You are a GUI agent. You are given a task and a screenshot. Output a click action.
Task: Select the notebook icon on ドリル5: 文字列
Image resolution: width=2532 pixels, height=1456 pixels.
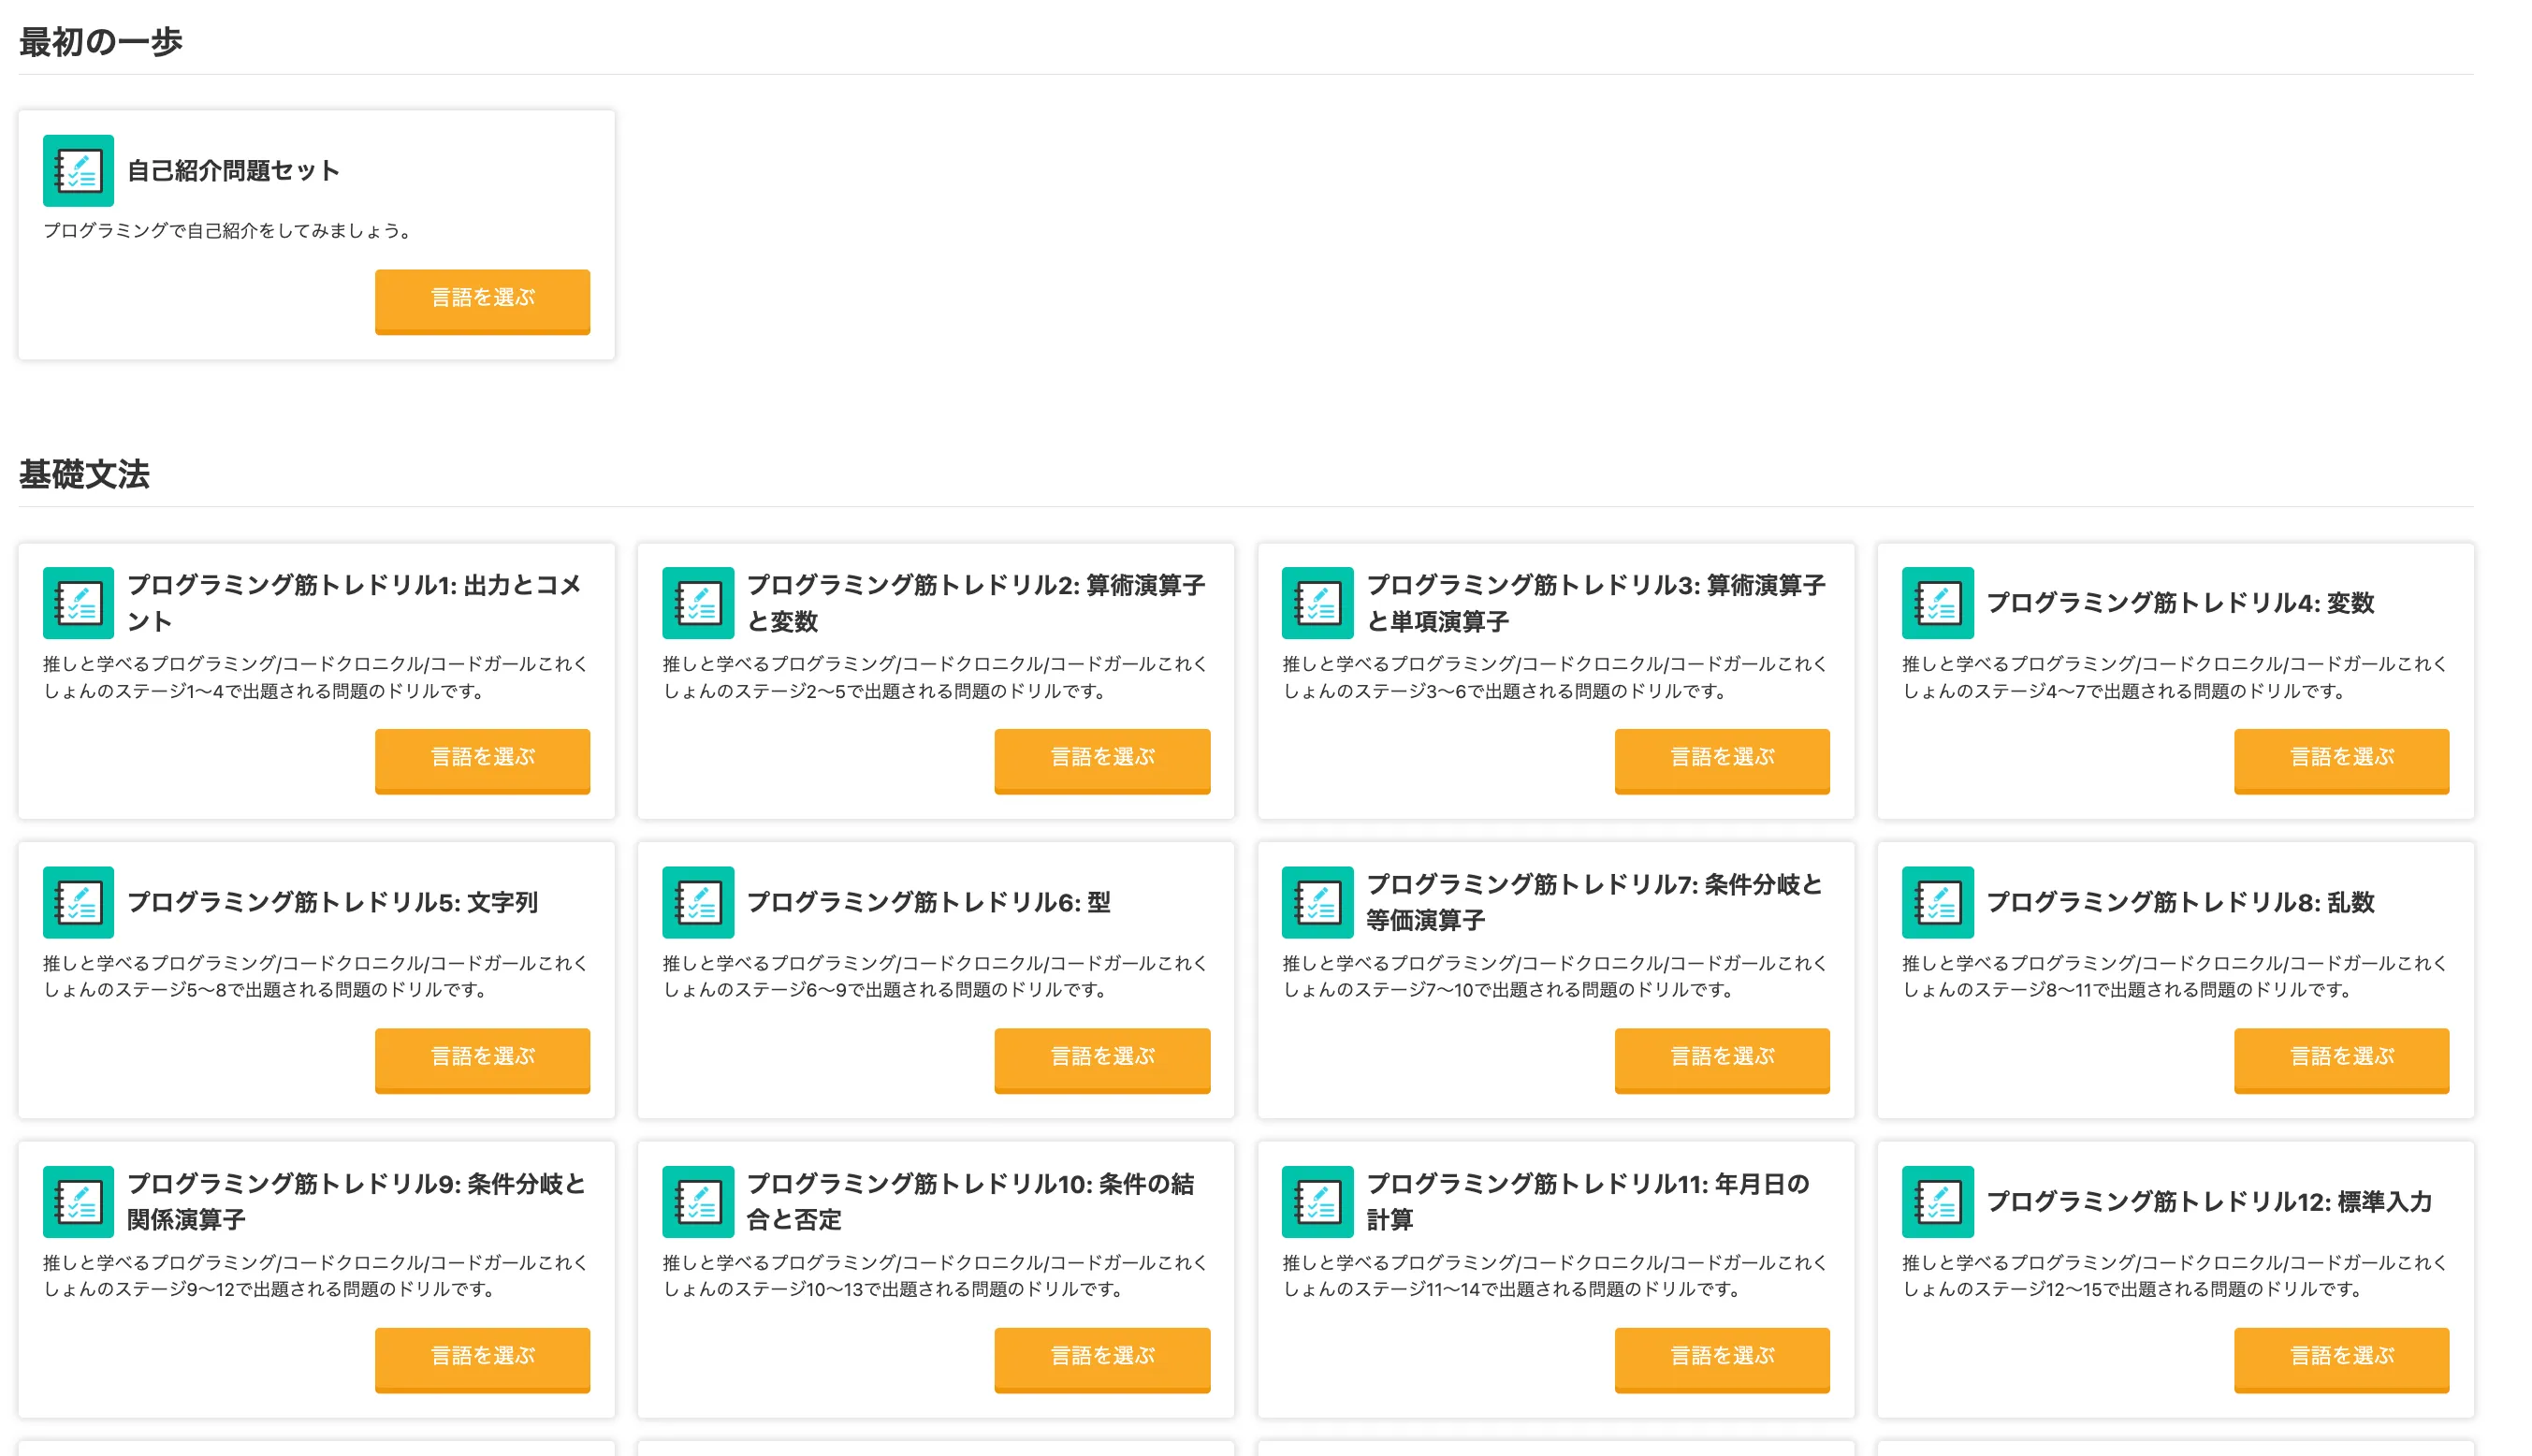click(80, 902)
